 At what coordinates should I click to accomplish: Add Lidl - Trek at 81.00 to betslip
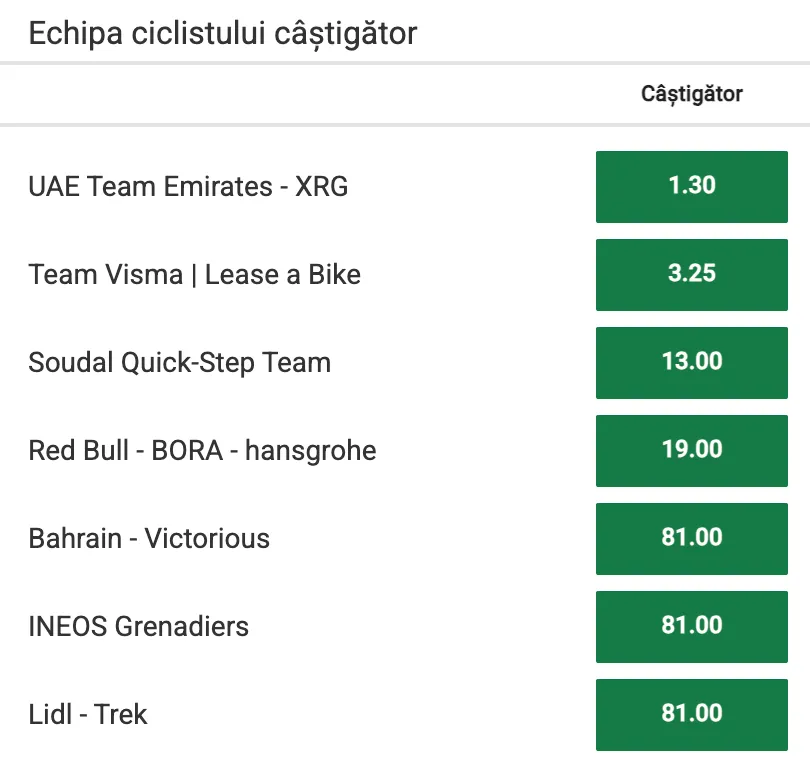click(692, 714)
